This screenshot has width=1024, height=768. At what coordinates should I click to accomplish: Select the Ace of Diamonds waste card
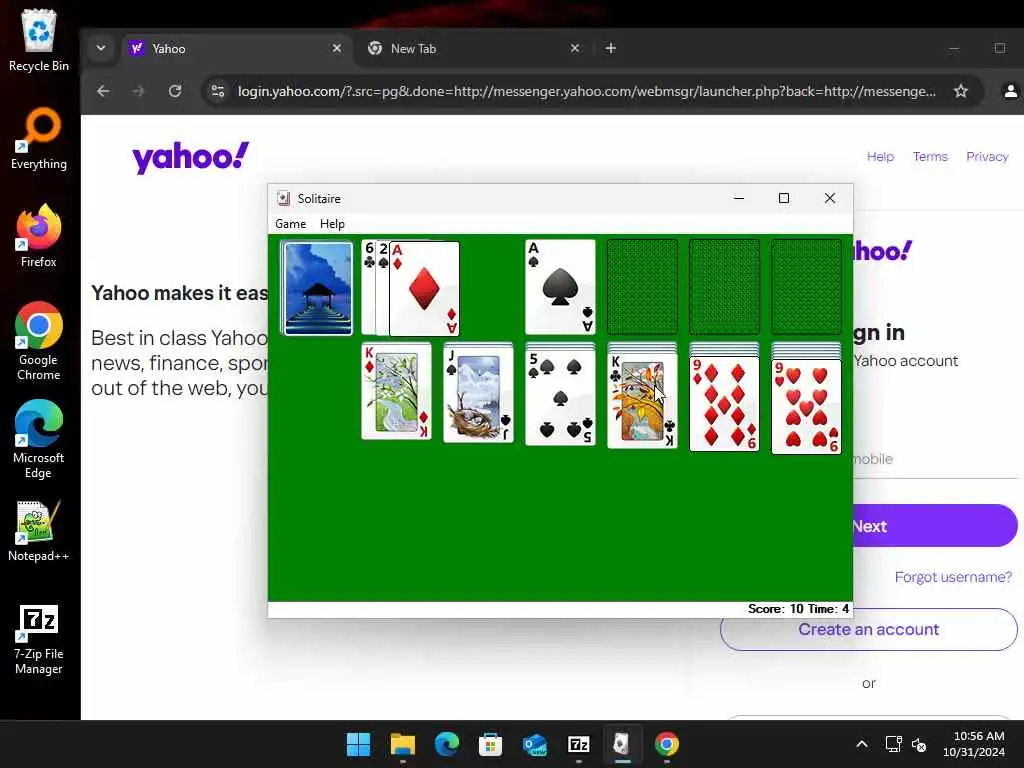pyautogui.click(x=424, y=288)
